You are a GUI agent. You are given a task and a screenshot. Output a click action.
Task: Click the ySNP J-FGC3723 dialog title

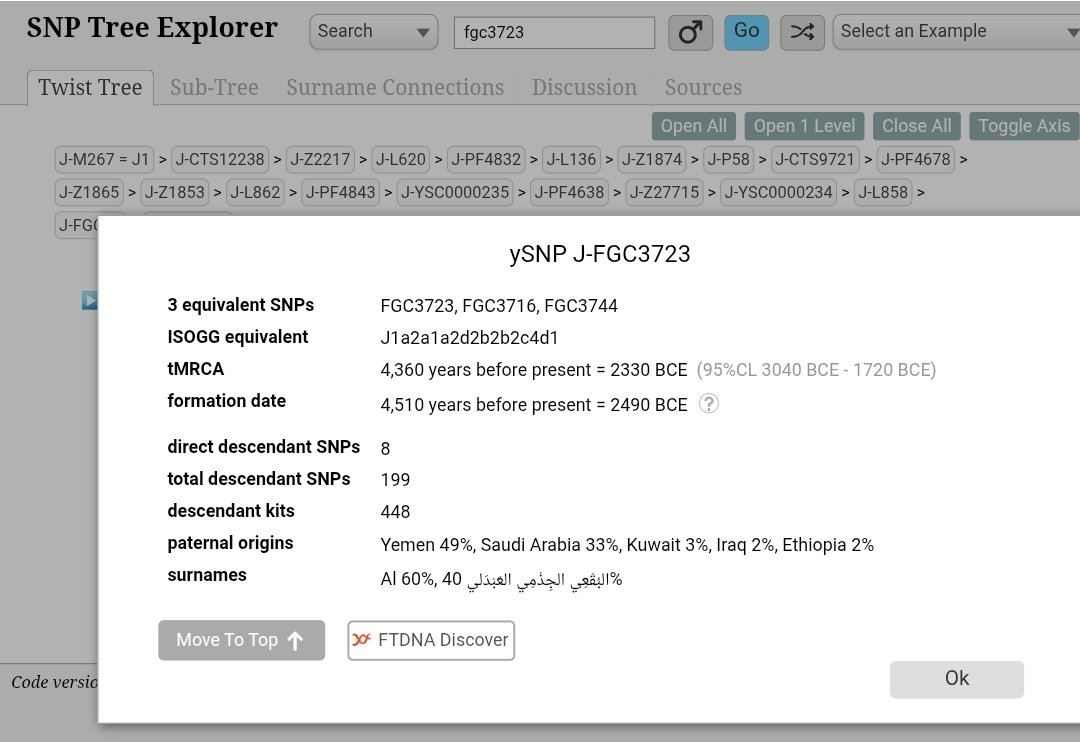(599, 254)
